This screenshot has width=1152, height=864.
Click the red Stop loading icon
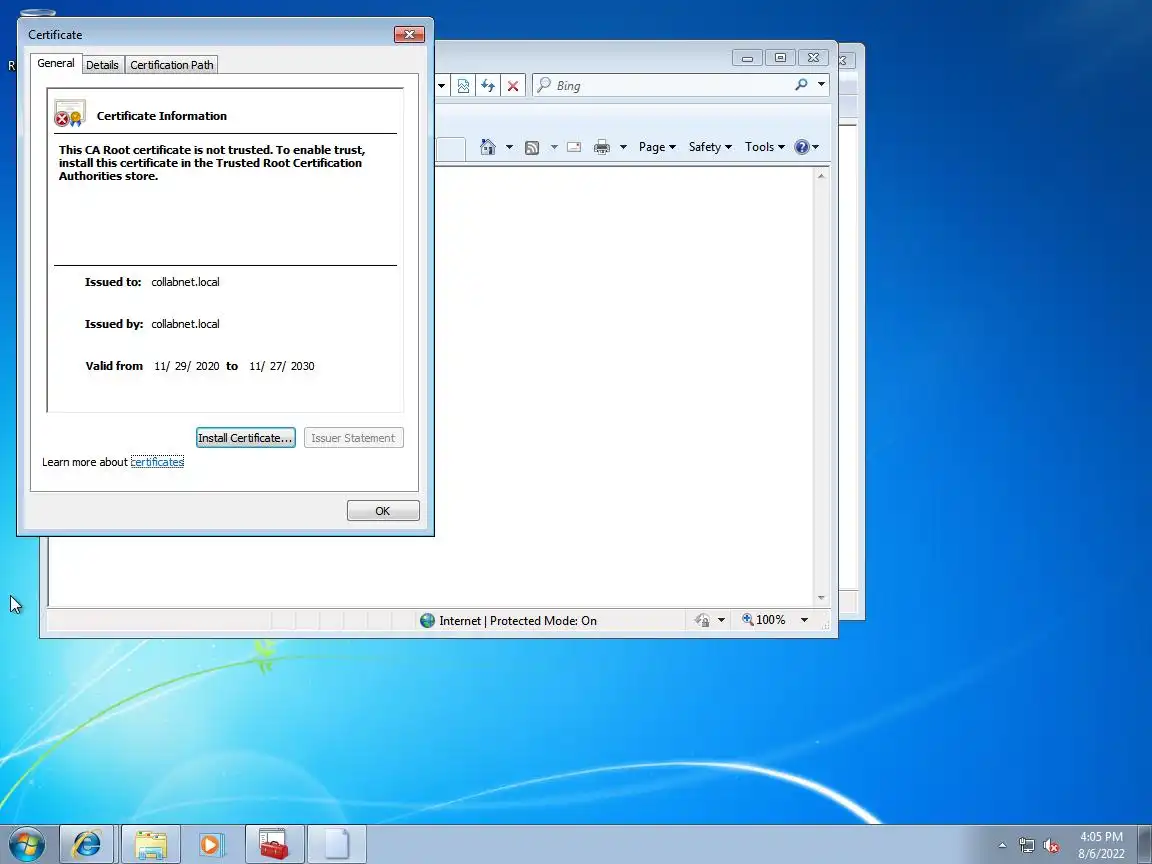(x=513, y=86)
